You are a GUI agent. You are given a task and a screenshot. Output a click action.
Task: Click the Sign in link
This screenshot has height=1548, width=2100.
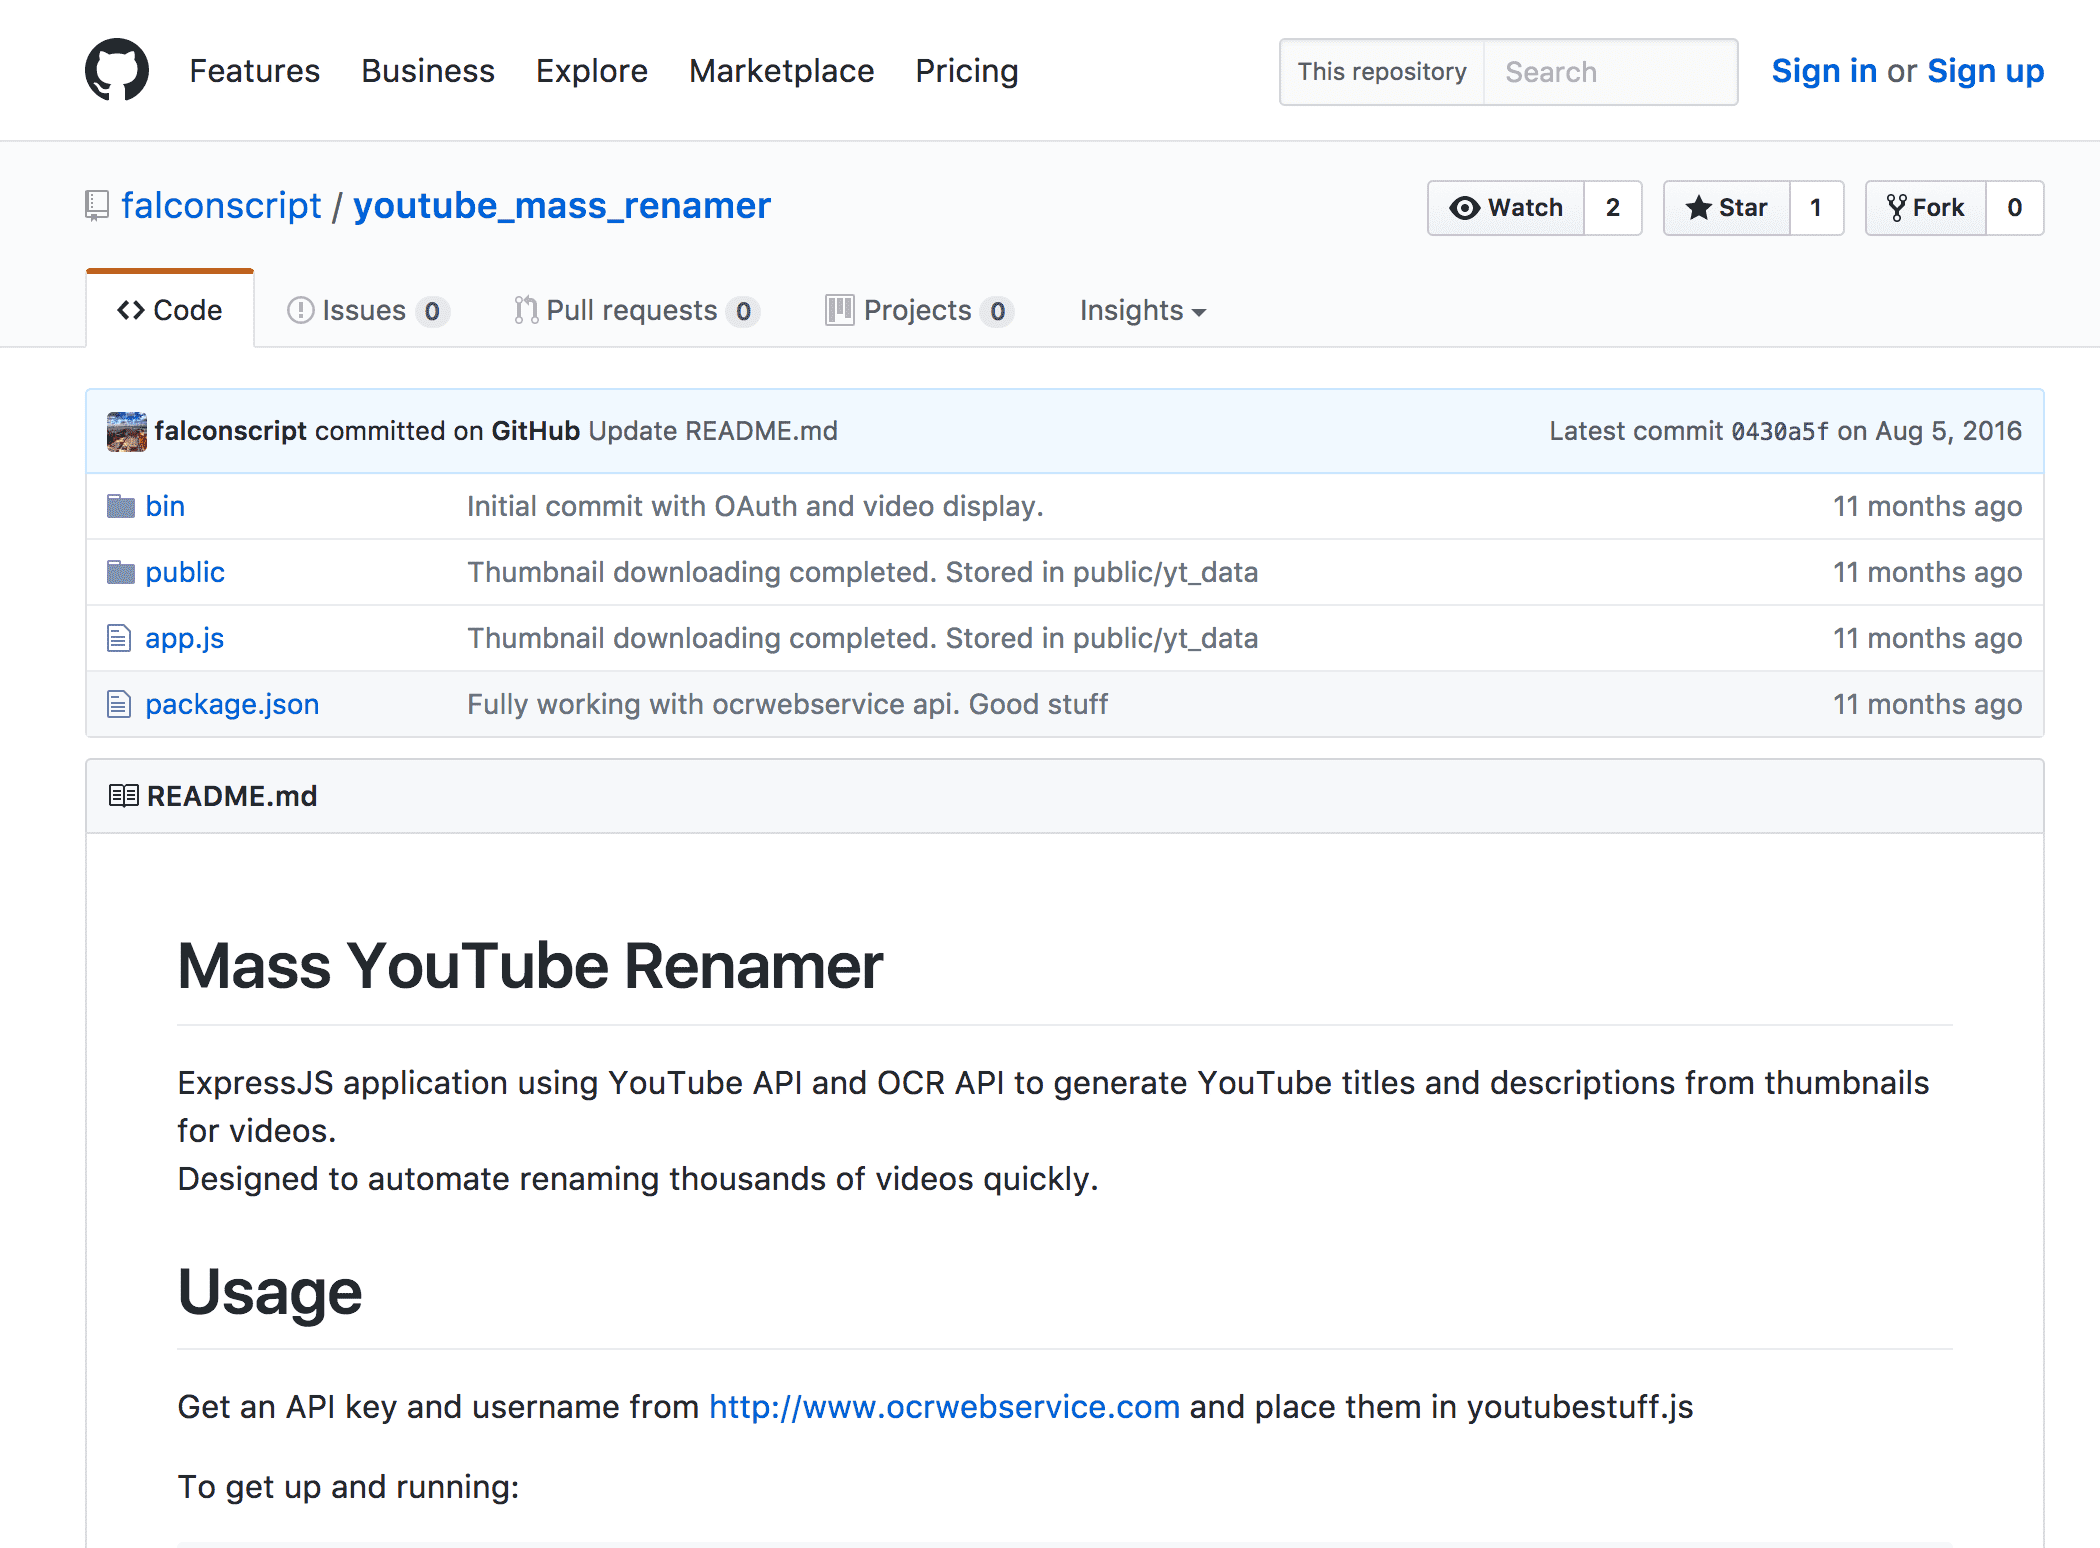(1824, 71)
